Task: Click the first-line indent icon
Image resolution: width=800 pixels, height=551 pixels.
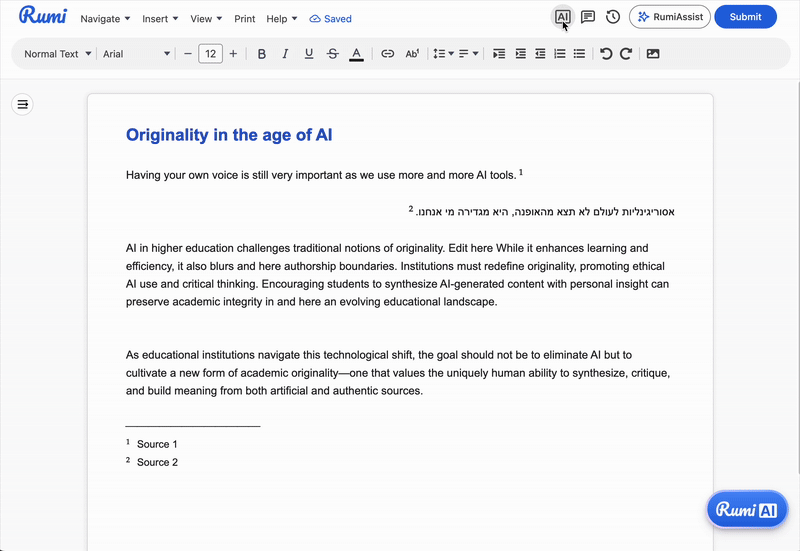Action: coord(499,54)
